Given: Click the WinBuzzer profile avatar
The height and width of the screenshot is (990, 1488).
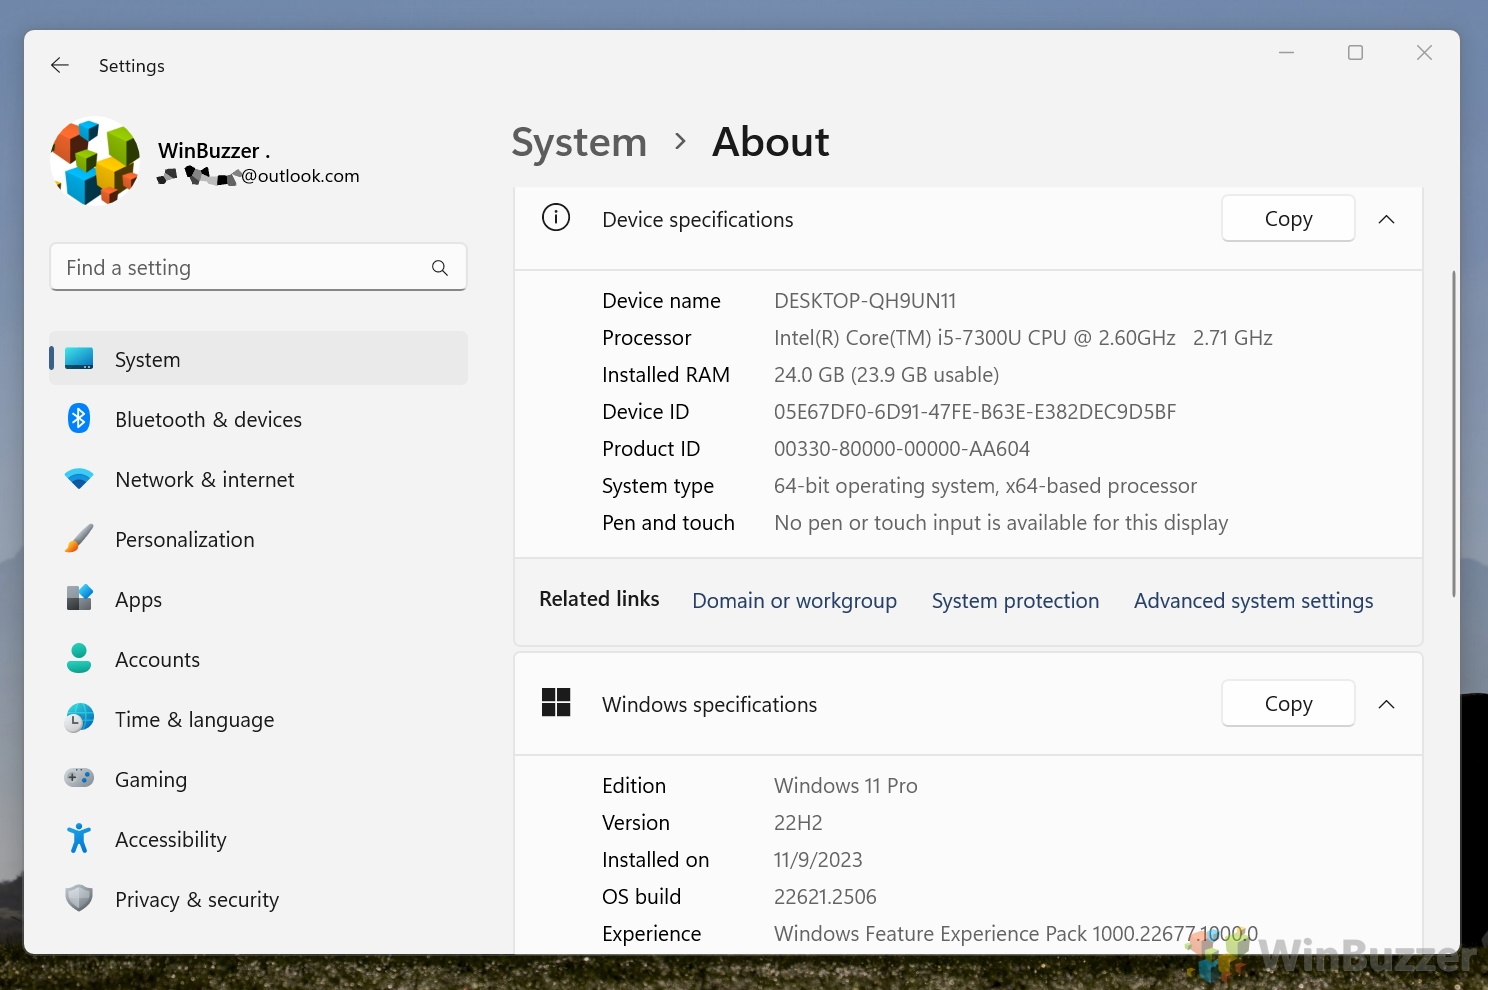Looking at the screenshot, I should [96, 161].
